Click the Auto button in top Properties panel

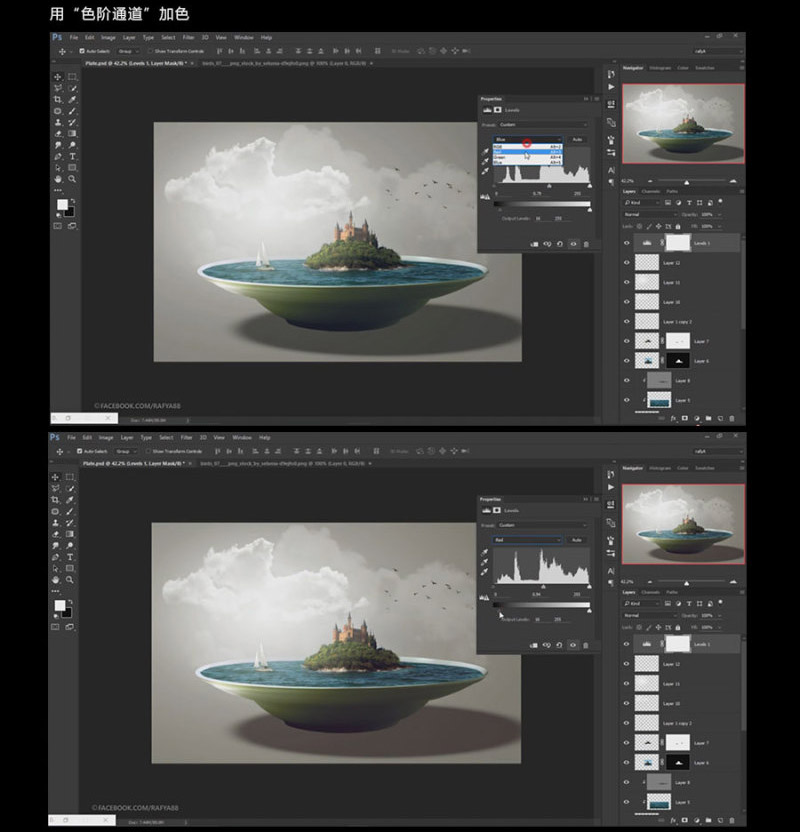coord(577,140)
